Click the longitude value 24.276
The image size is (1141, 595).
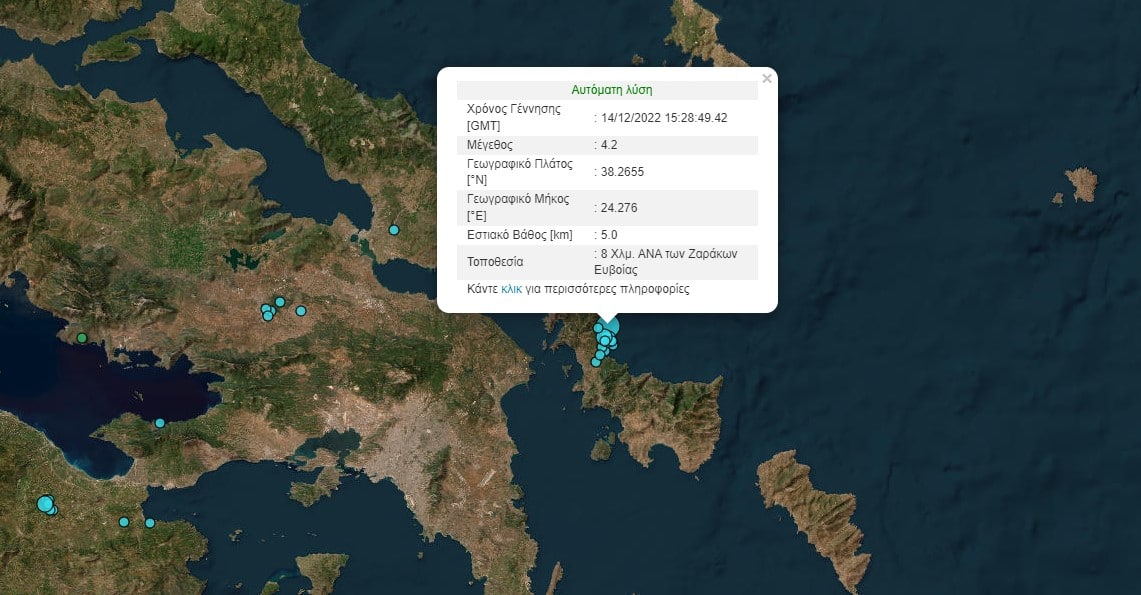tap(618, 208)
